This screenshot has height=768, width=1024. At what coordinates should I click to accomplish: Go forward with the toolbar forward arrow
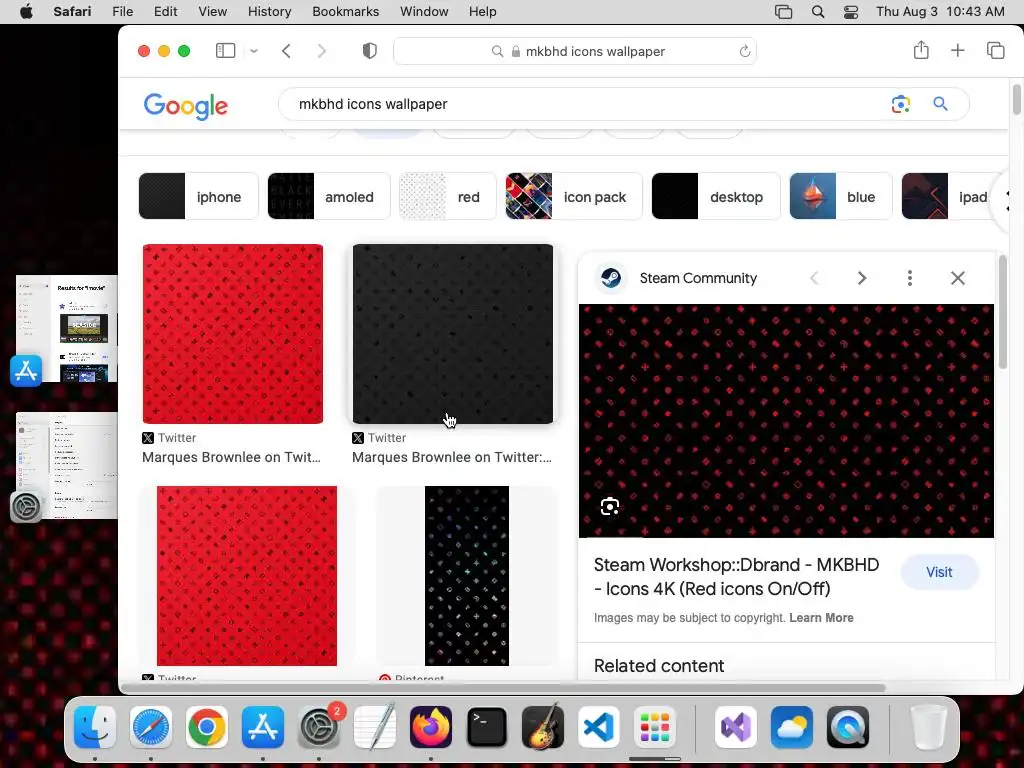pyautogui.click(x=321, y=51)
